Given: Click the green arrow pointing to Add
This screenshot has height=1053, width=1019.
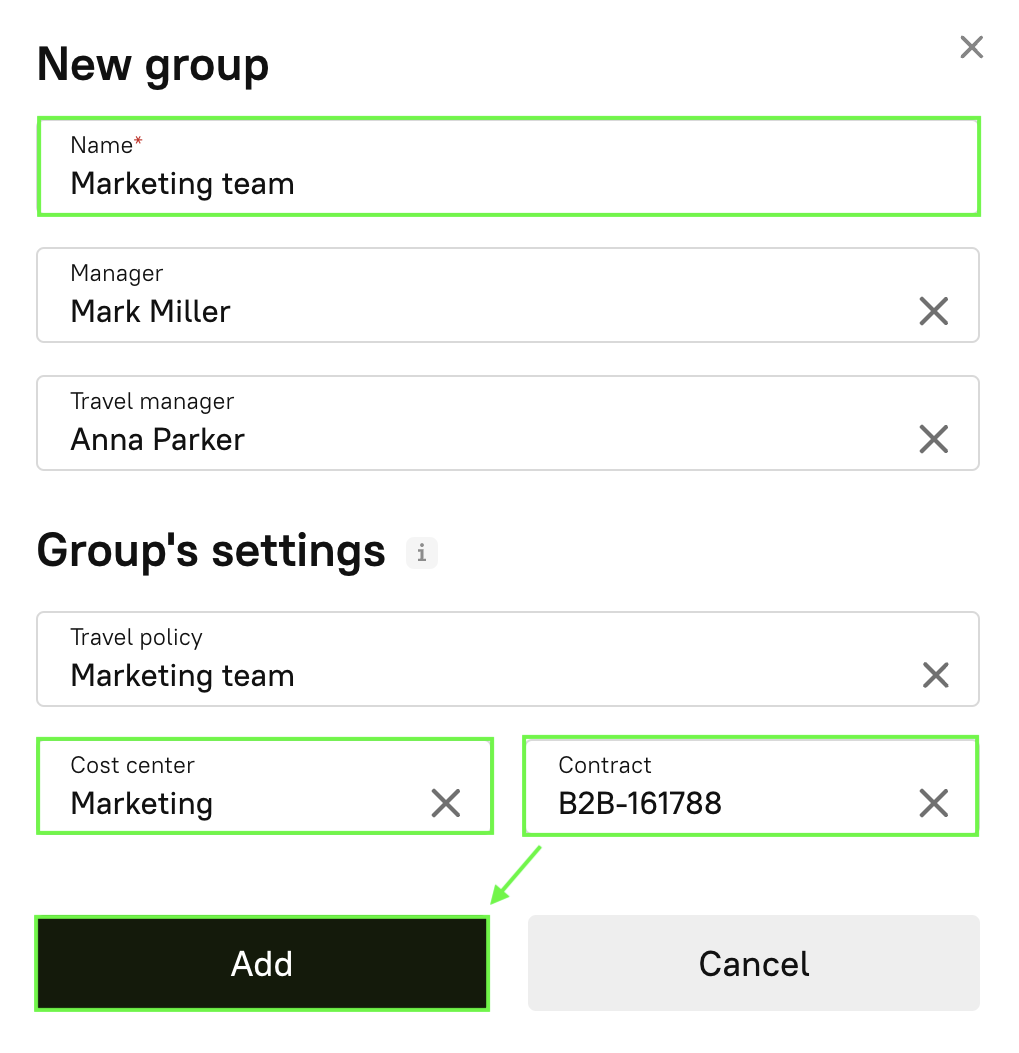Looking at the screenshot, I should click(515, 875).
